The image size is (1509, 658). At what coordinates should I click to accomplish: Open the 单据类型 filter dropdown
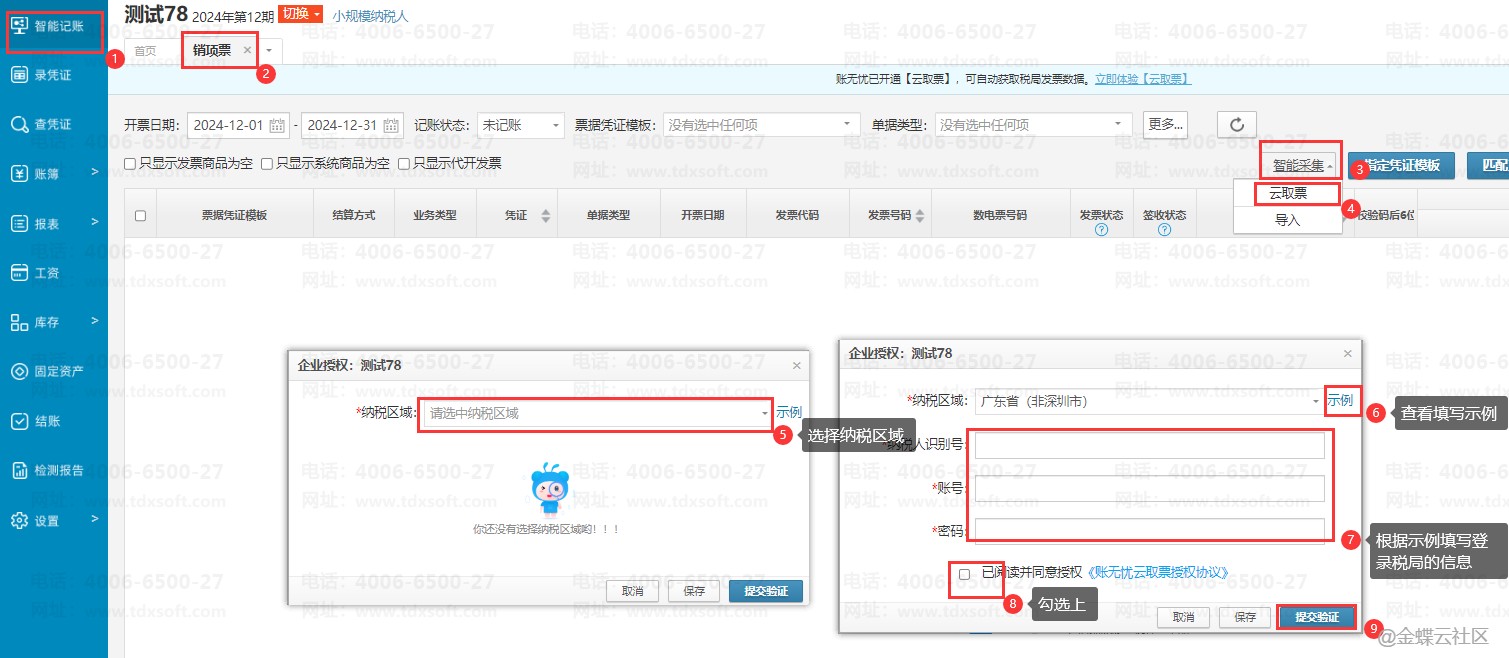[1033, 125]
